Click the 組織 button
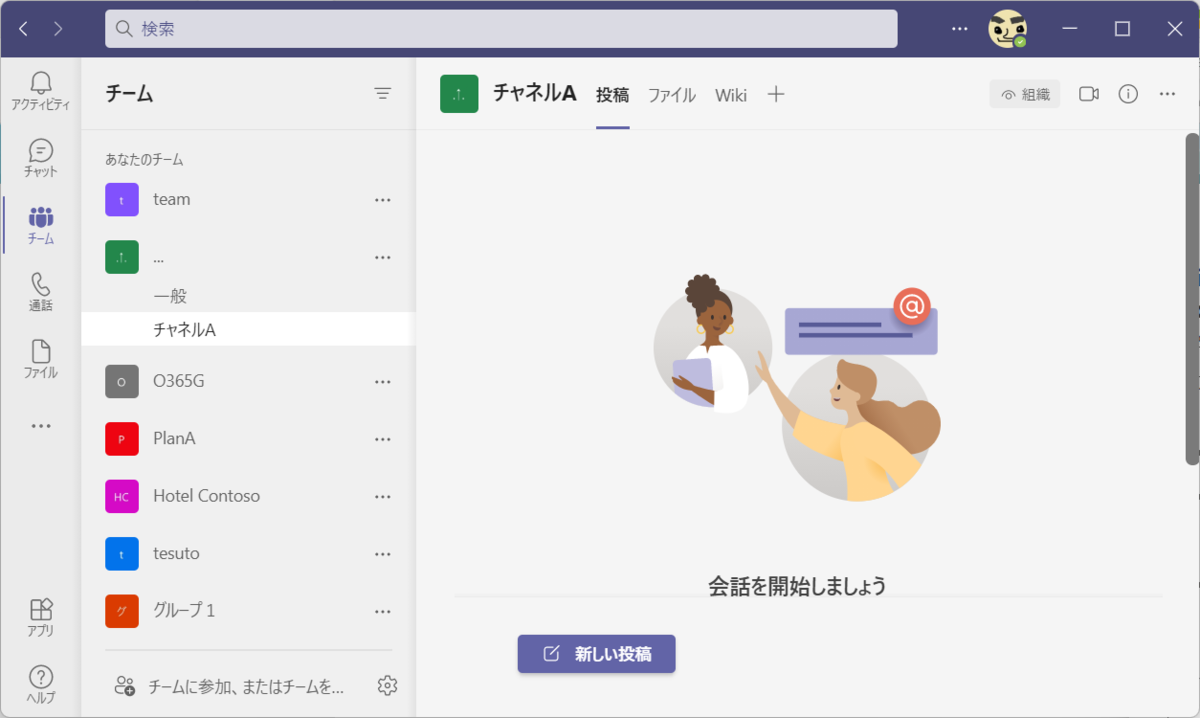Viewport: 1200px width, 718px height. coord(1025,94)
